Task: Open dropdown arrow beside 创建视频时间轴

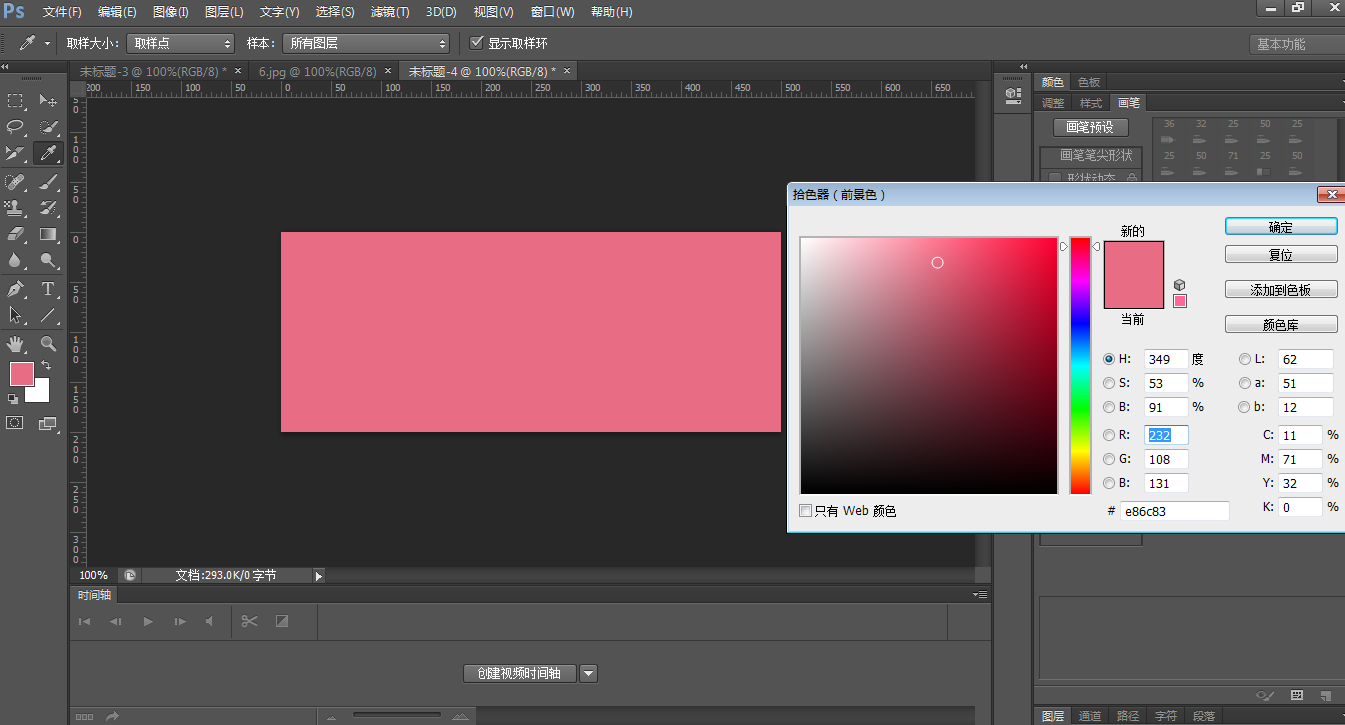Action: point(589,673)
